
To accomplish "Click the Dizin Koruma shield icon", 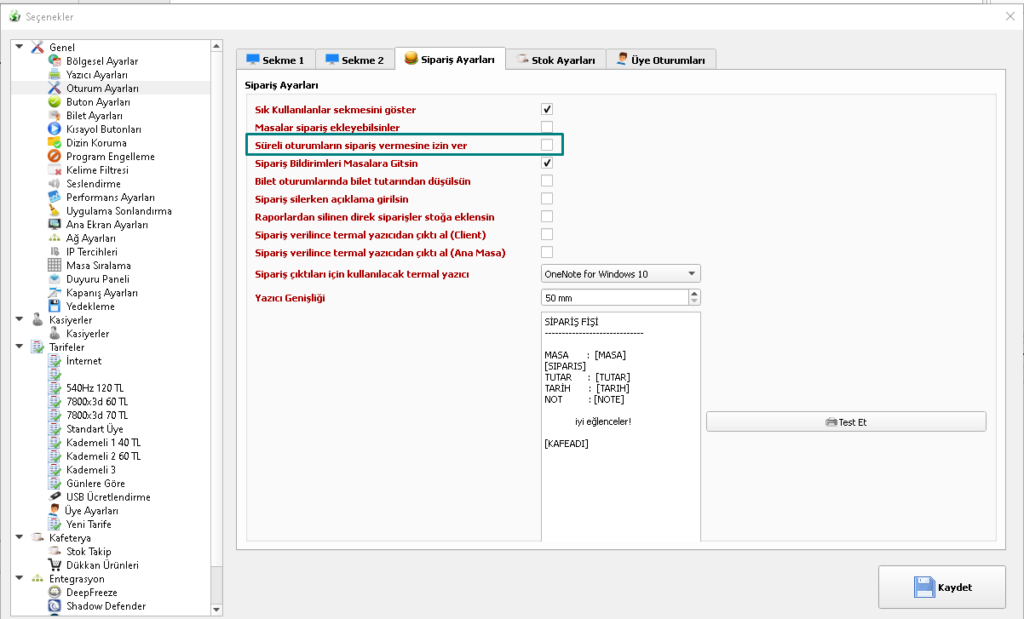I will tap(55, 143).
